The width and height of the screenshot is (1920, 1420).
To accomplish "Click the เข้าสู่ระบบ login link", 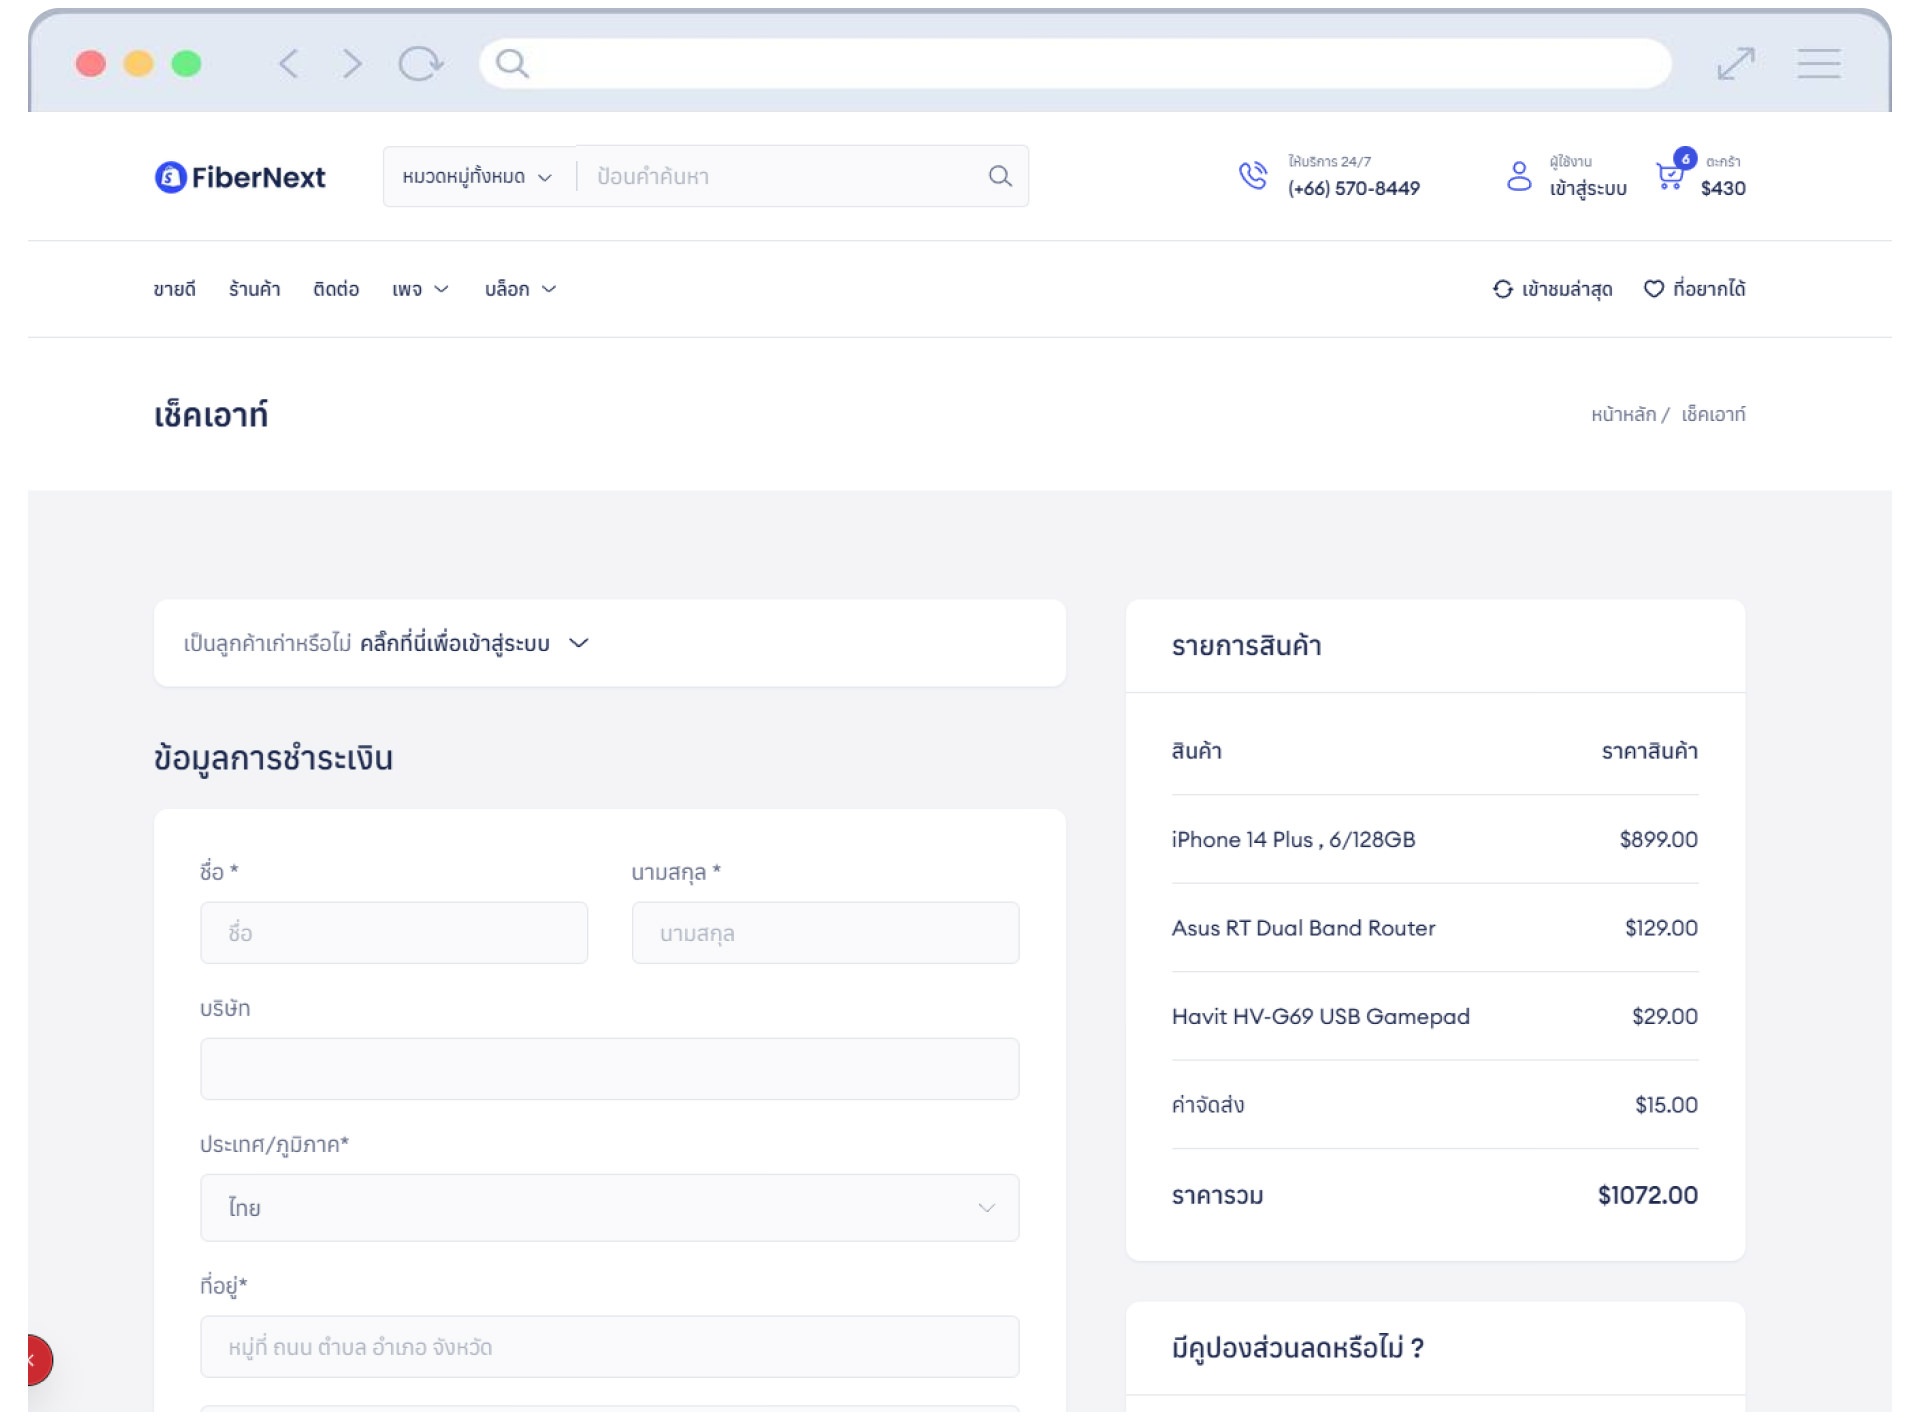I will click(x=1588, y=188).
